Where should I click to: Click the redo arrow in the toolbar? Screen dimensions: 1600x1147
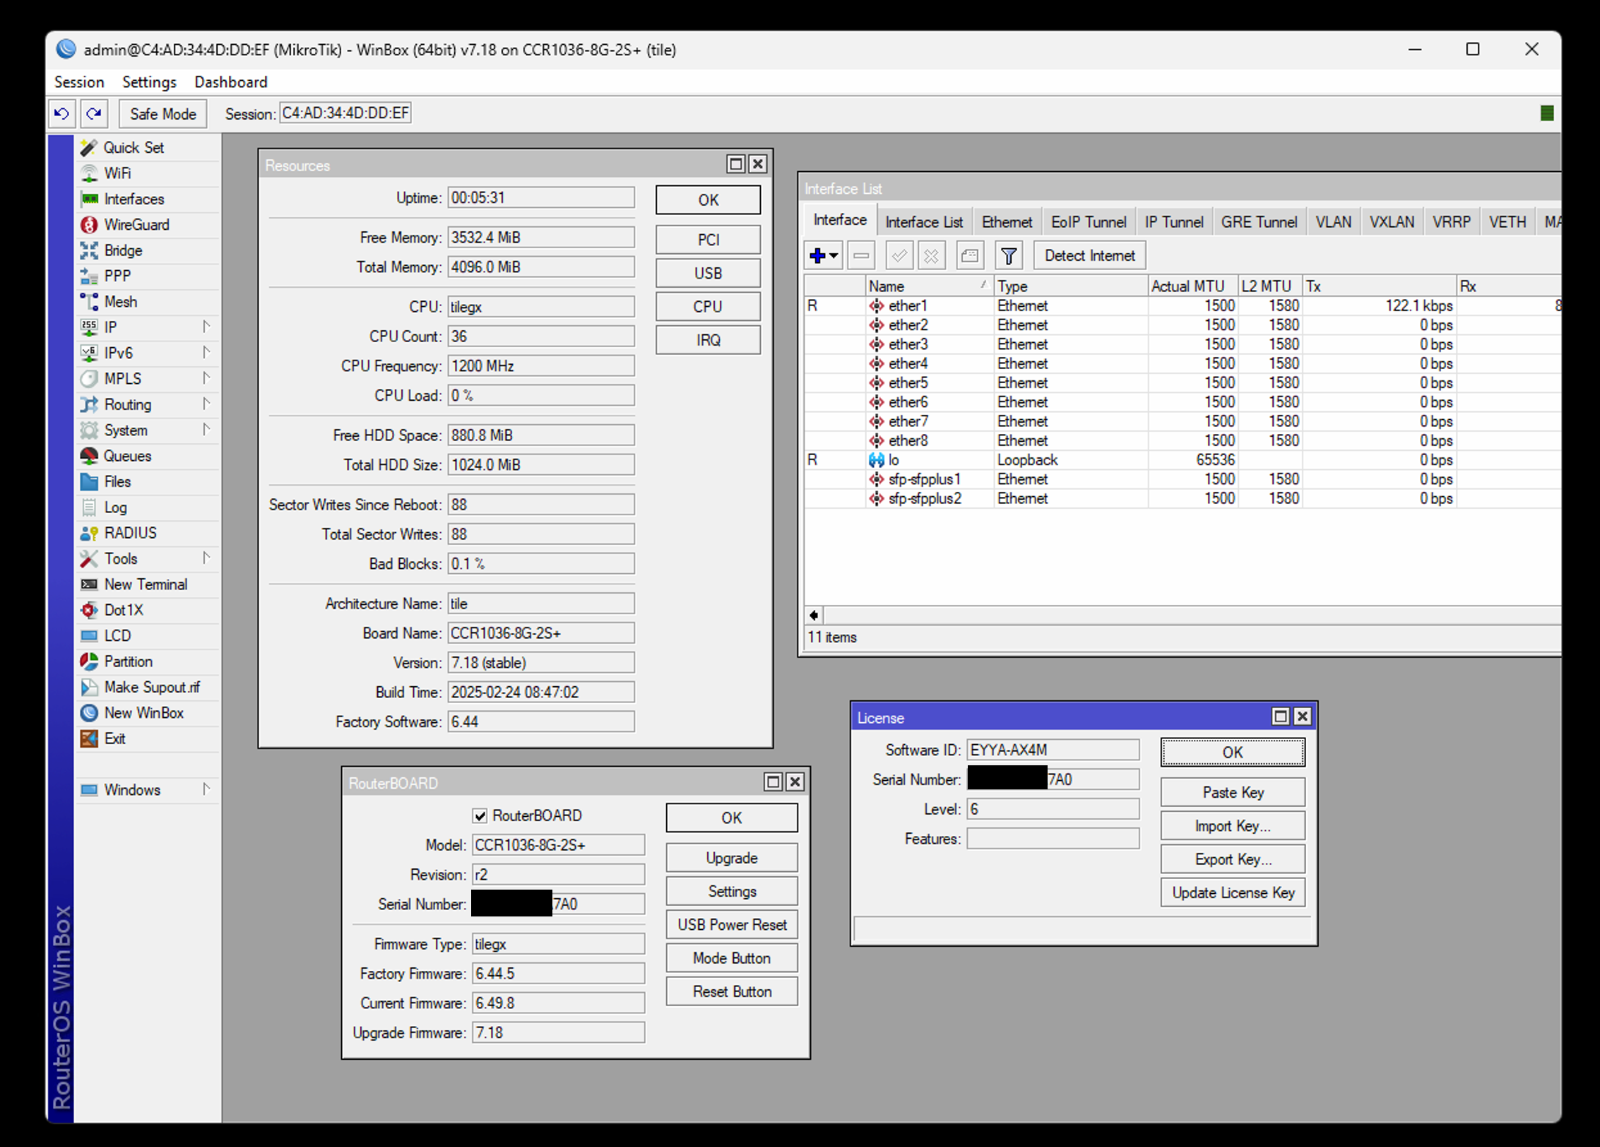click(94, 114)
